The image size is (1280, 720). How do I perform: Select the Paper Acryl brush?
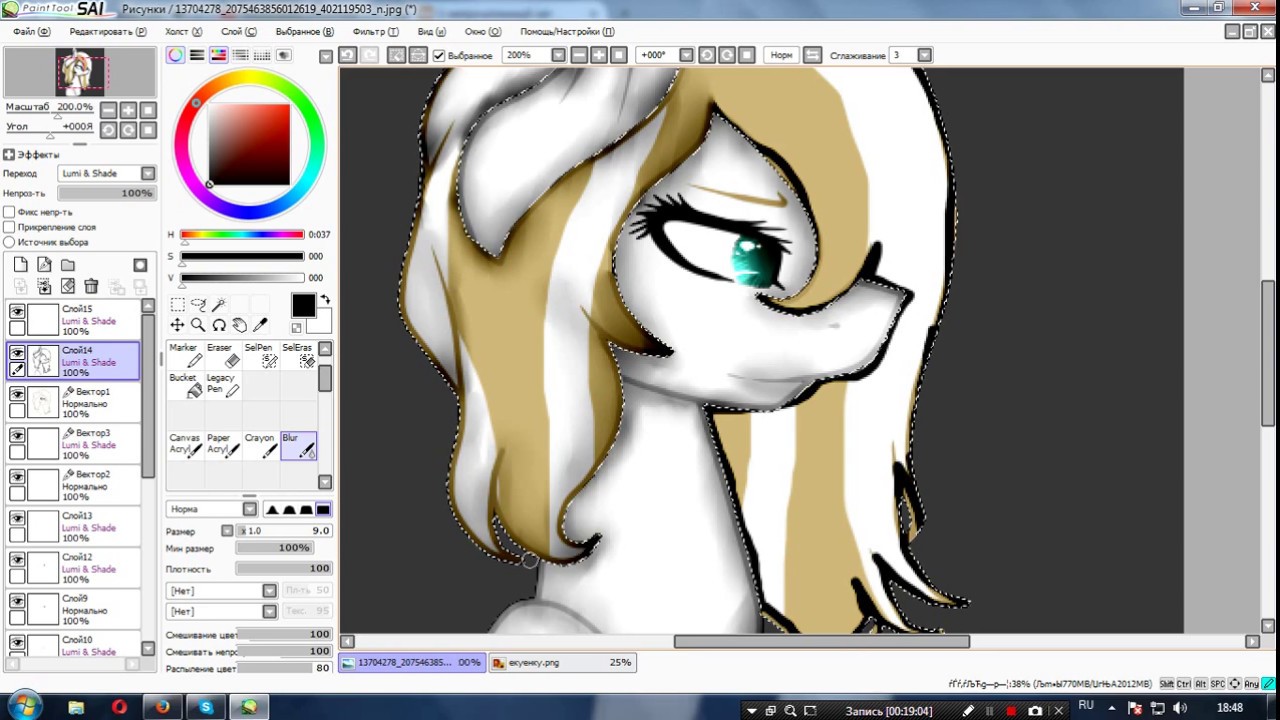(x=221, y=445)
